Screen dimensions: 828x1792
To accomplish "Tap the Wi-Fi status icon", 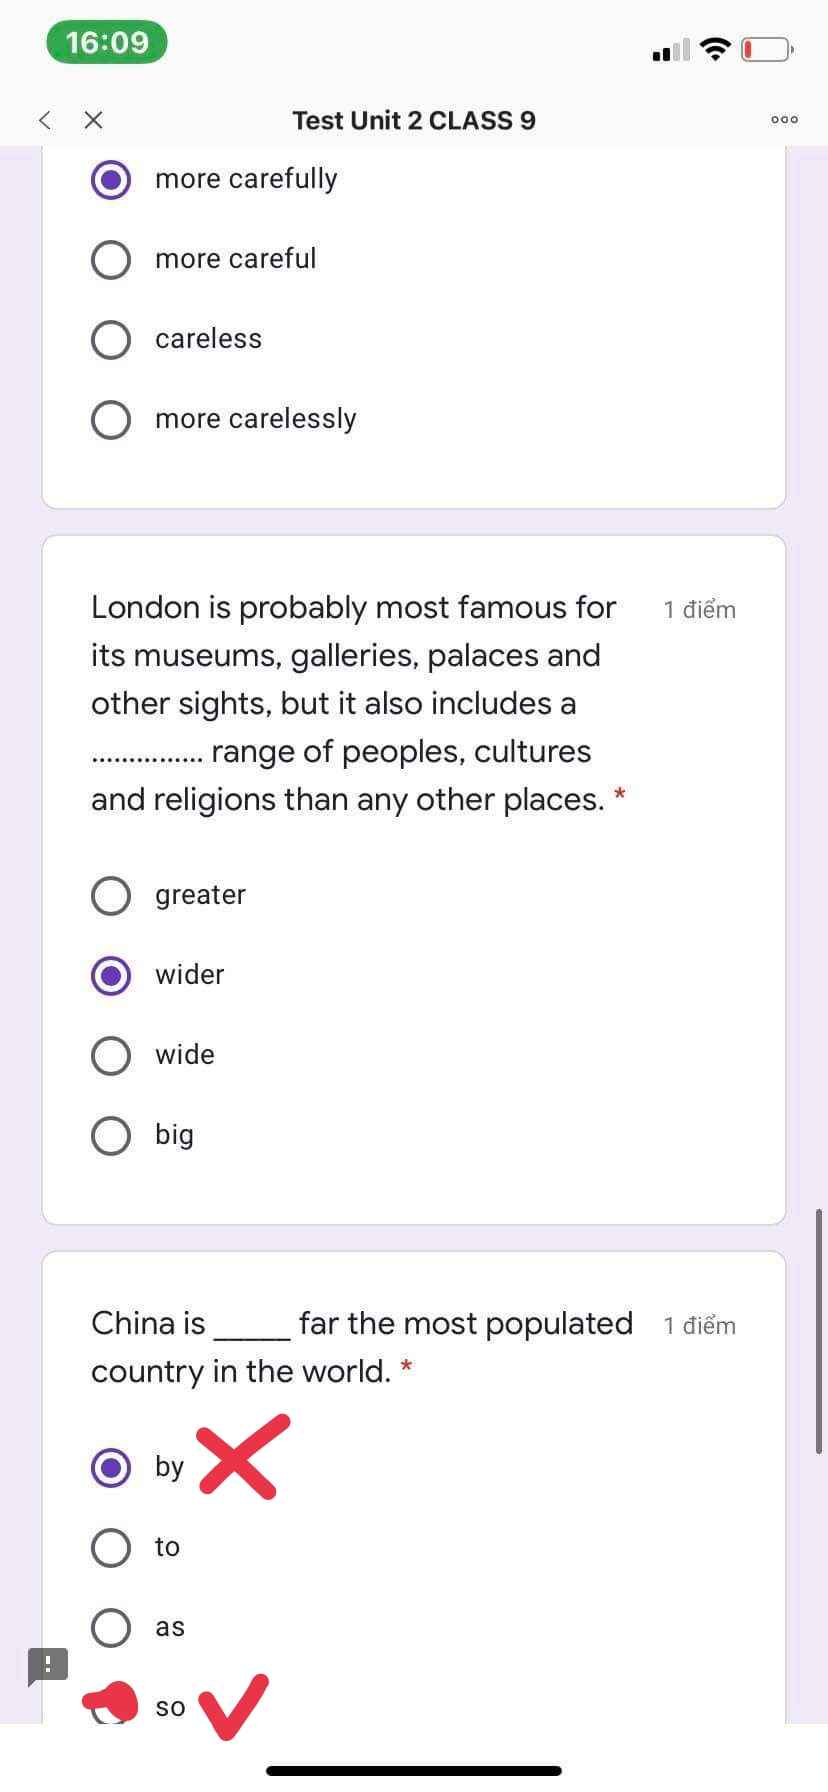I will point(714,49).
